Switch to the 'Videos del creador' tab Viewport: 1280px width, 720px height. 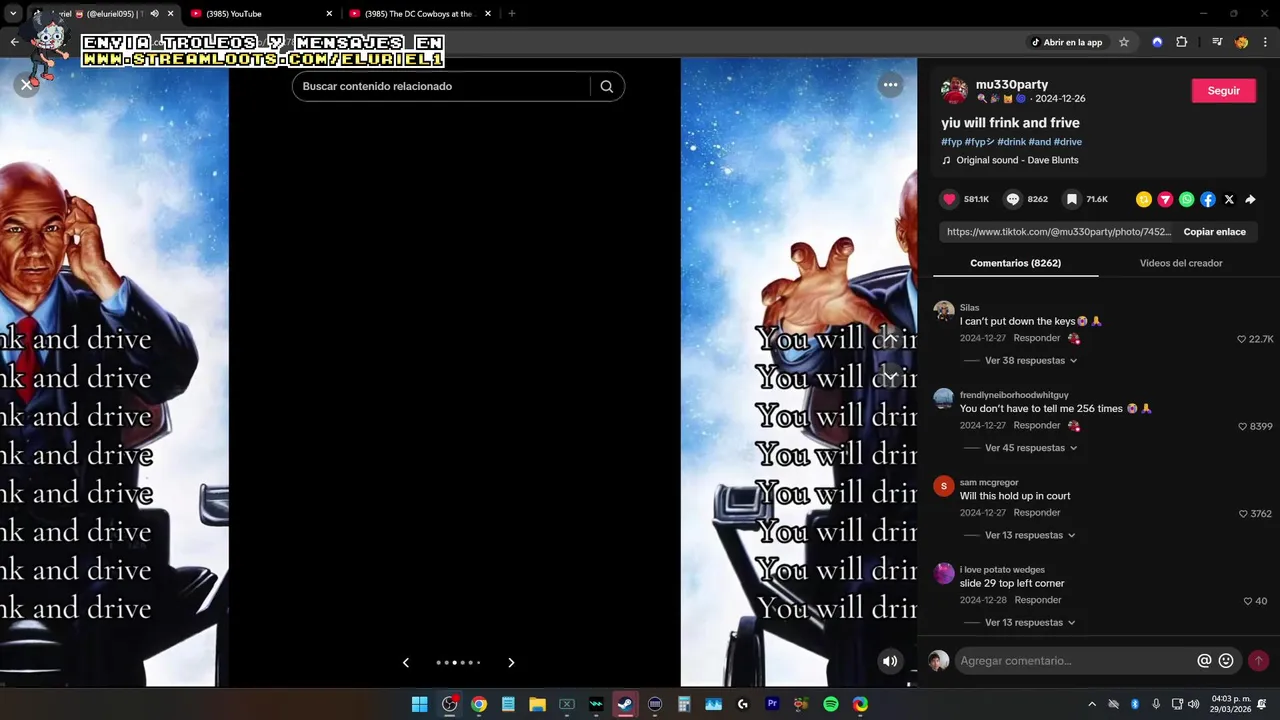(1181, 263)
